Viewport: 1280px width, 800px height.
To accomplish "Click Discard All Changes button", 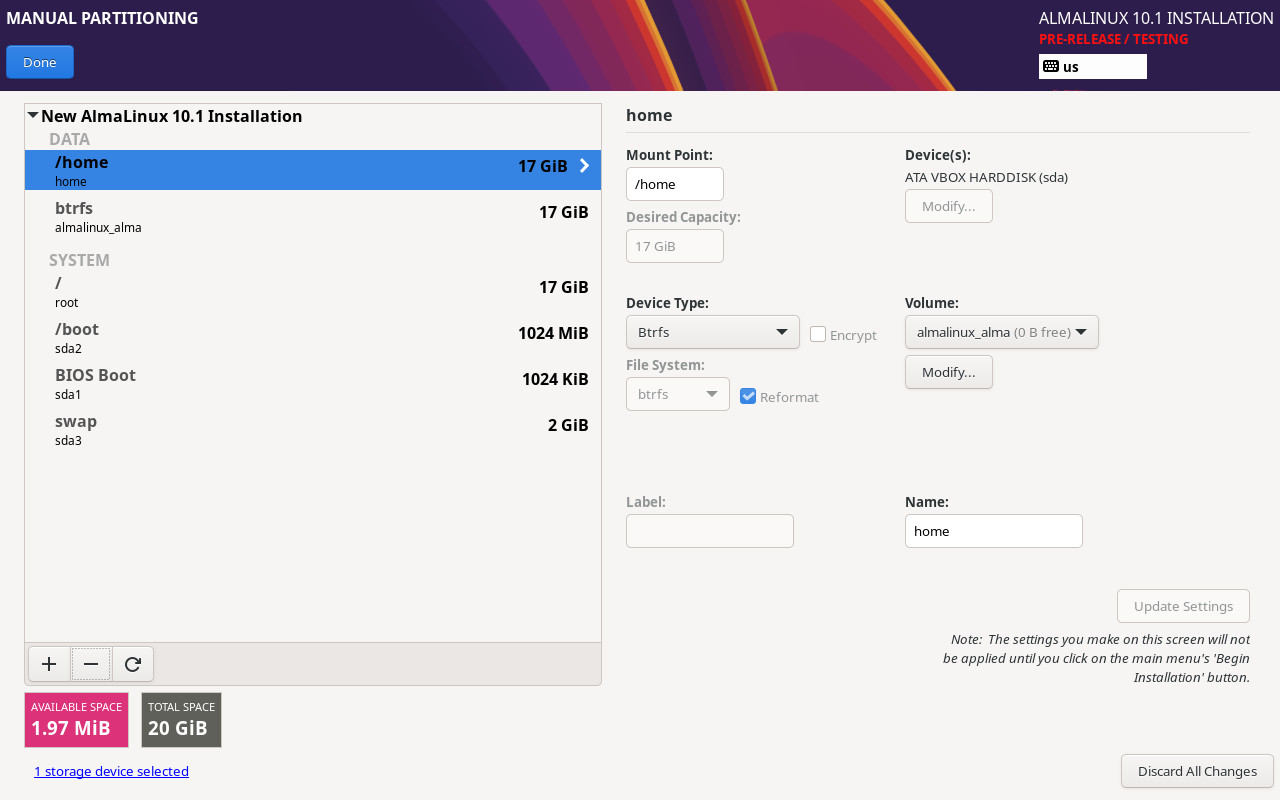I will click(x=1197, y=771).
